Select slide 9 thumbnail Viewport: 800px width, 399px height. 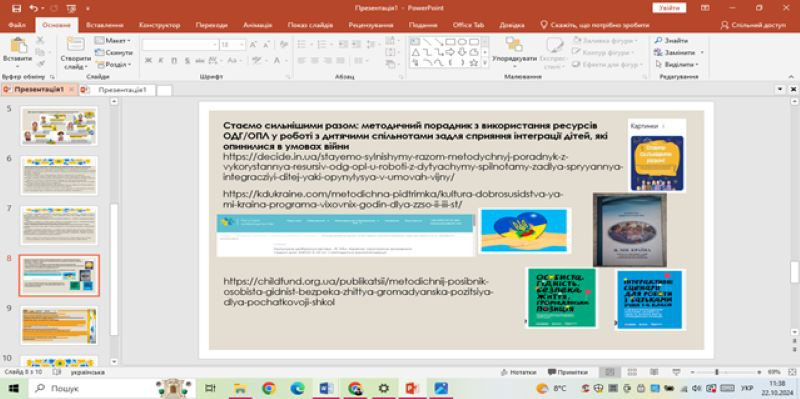(59, 325)
